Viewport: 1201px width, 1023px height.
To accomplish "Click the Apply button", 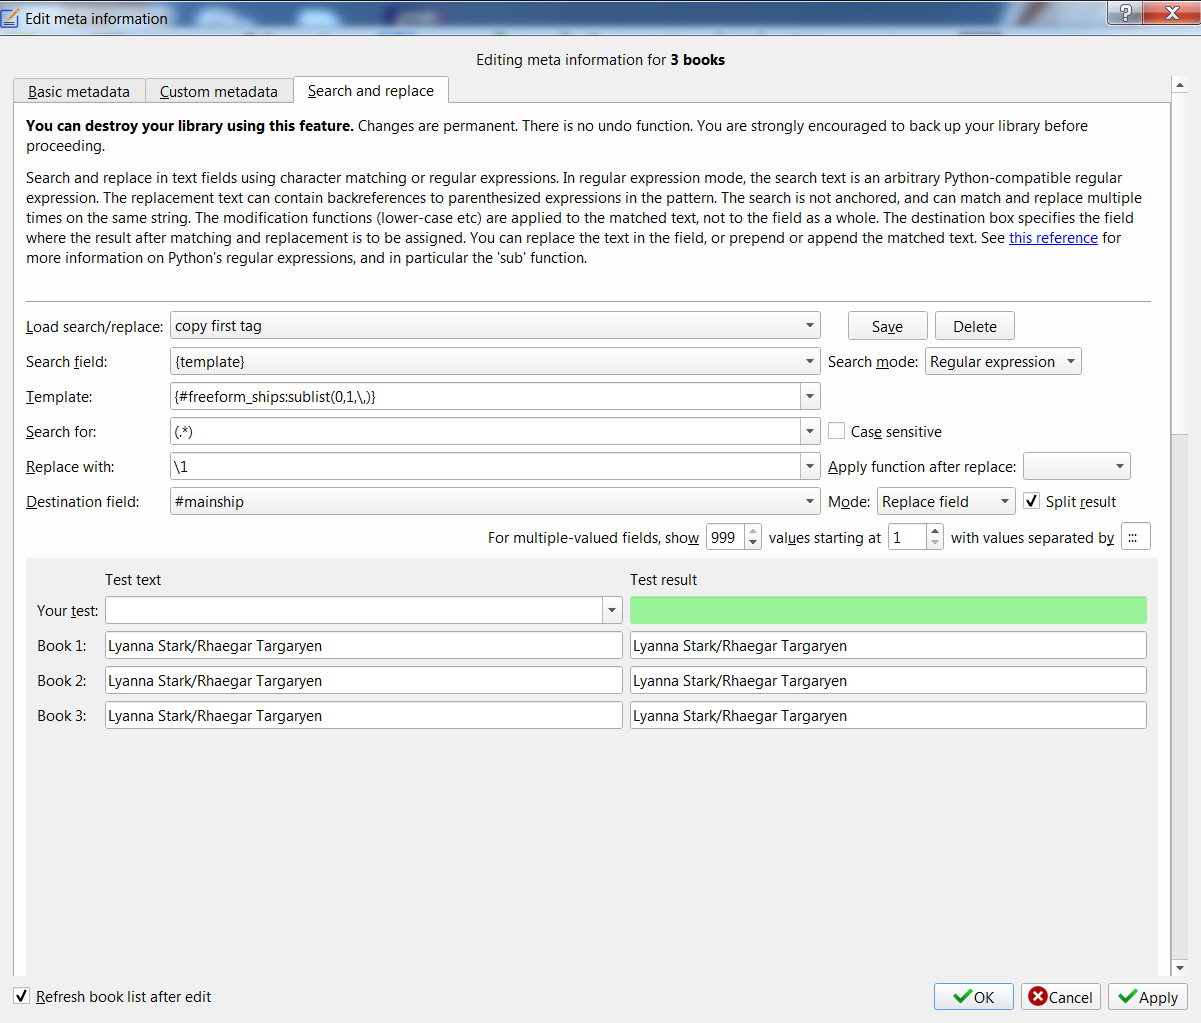I will [1148, 997].
